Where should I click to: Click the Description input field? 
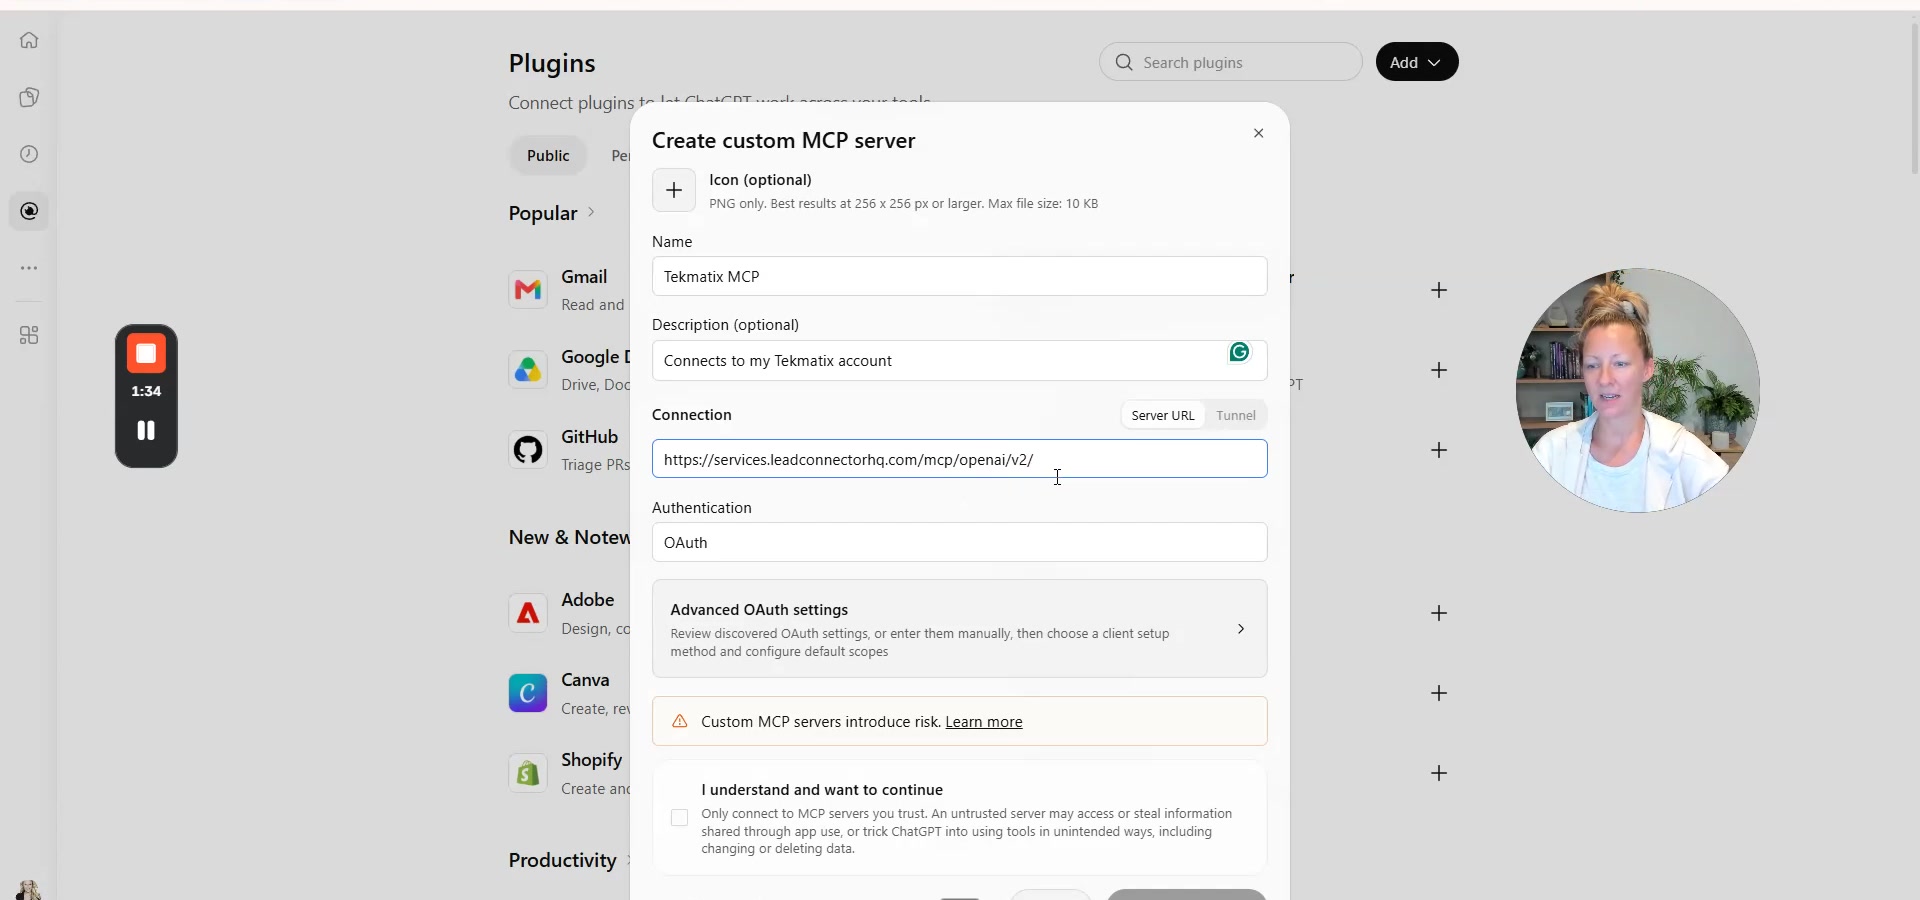click(960, 360)
